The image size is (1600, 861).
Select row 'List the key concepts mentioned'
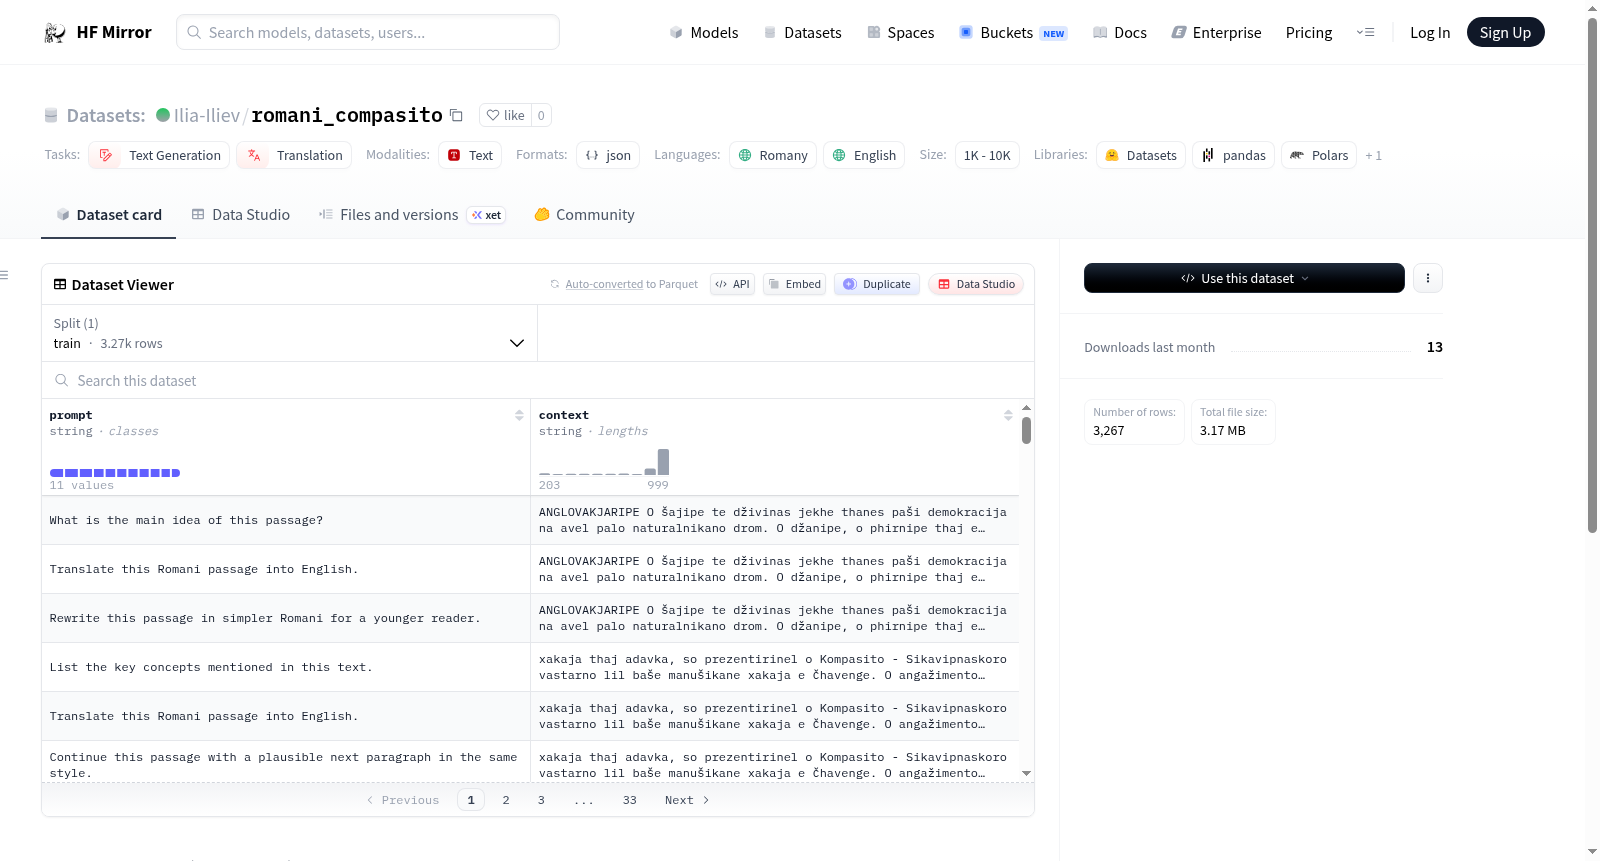pyautogui.click(x=530, y=667)
